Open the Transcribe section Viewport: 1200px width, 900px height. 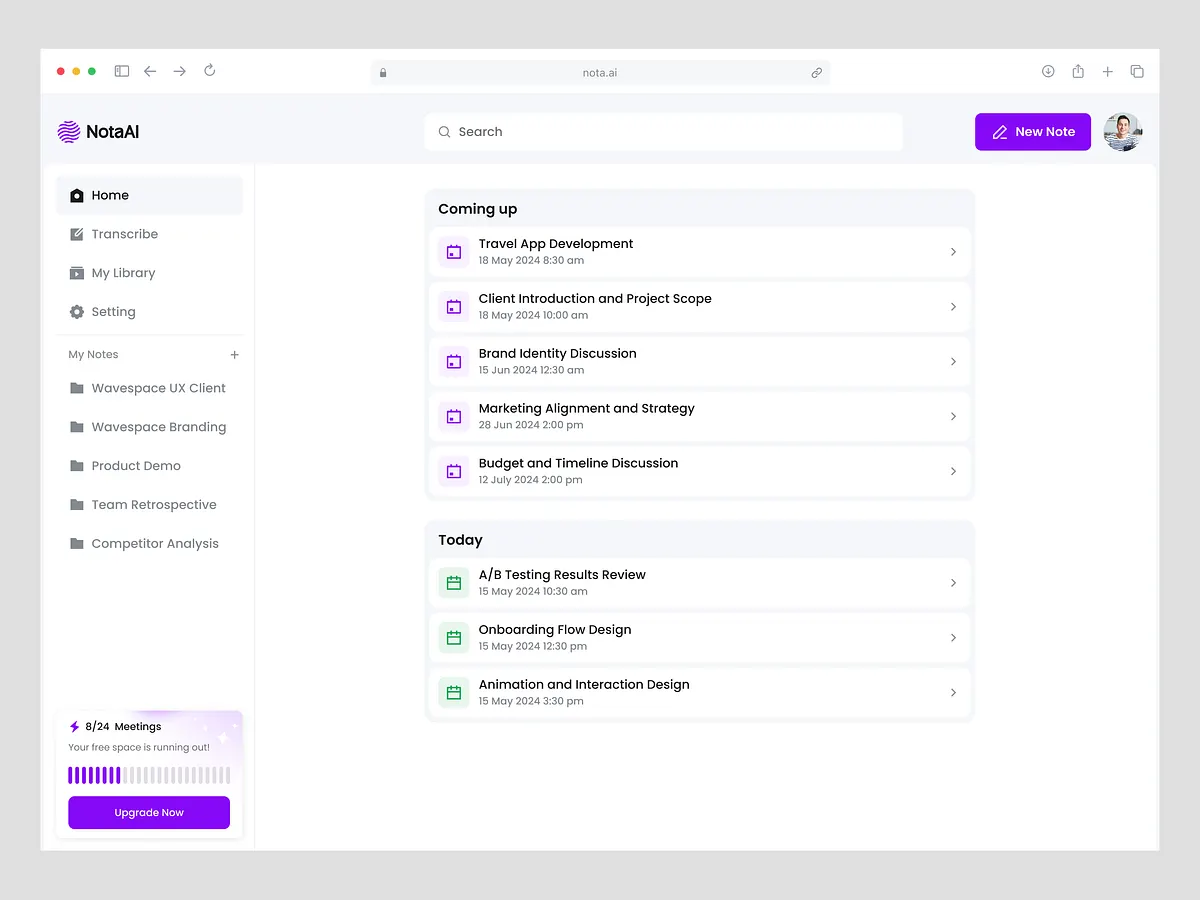point(113,233)
